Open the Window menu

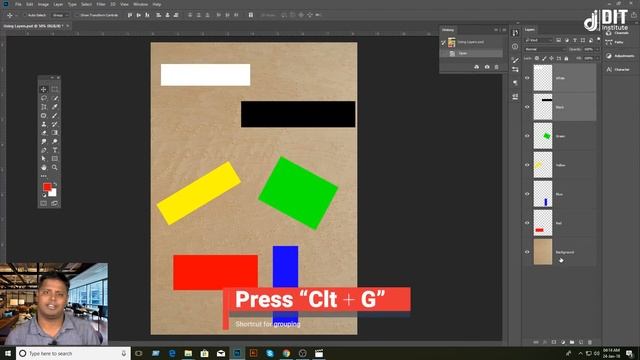140,4
